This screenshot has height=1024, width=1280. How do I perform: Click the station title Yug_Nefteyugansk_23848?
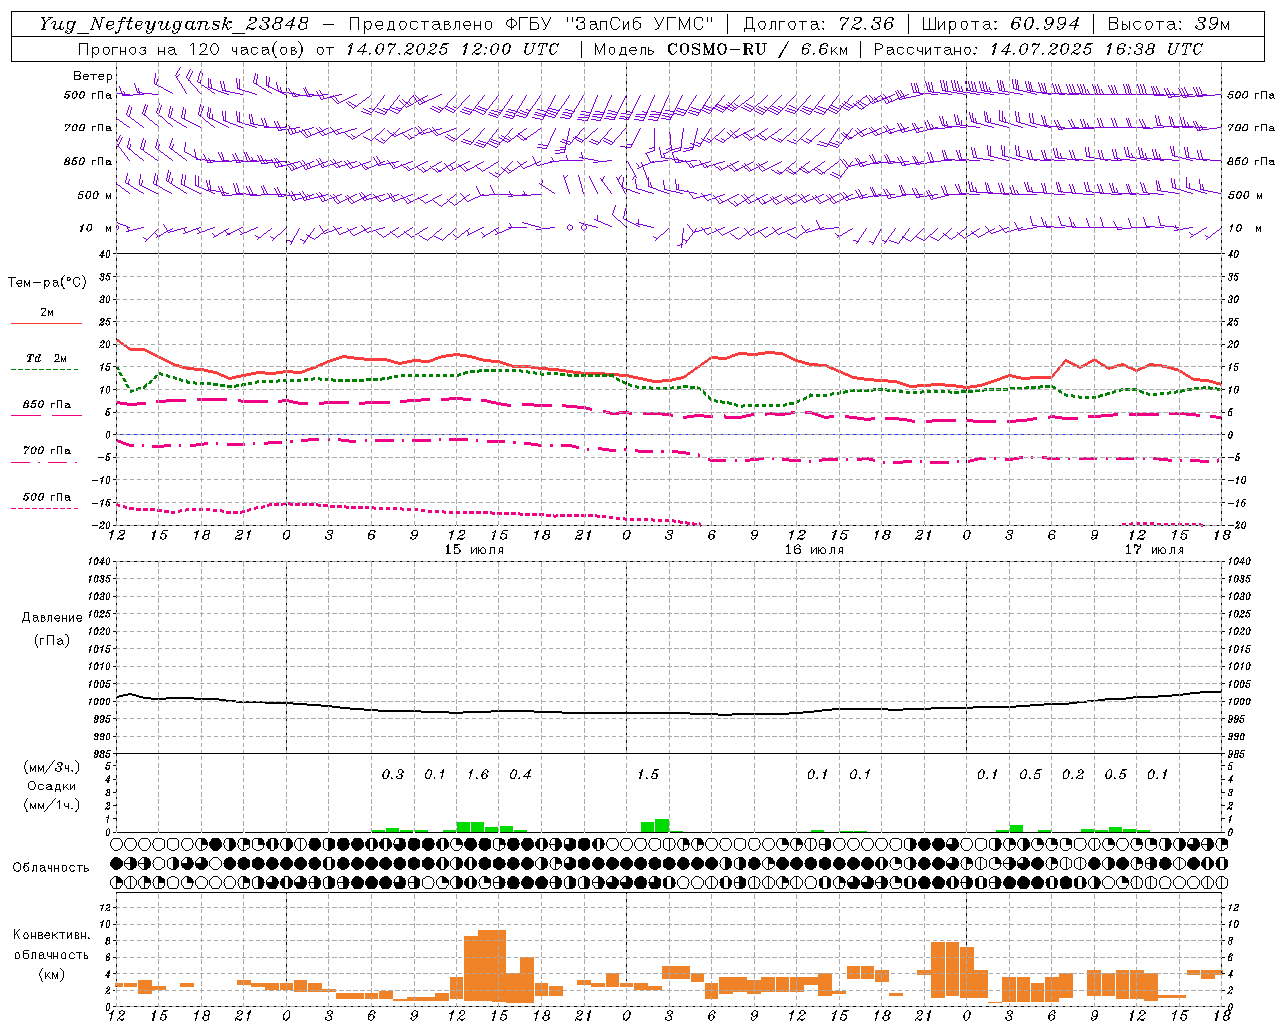(x=174, y=24)
